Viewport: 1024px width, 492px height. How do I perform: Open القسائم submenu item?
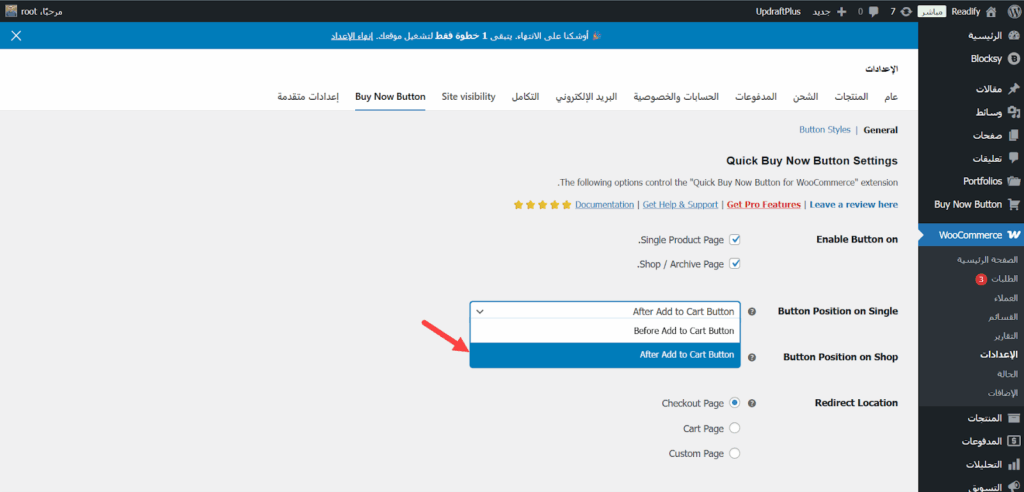click(1004, 317)
